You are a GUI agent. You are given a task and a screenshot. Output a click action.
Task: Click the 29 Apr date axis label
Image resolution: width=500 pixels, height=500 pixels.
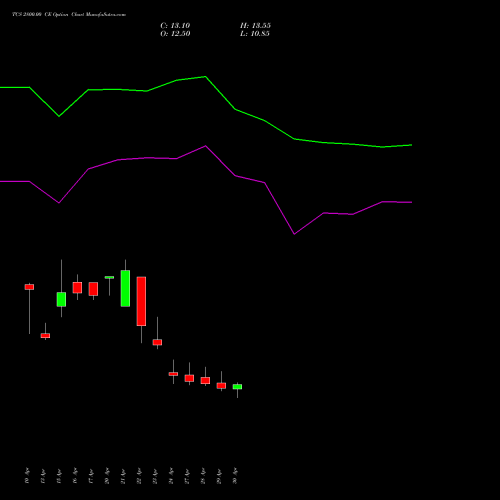(219, 476)
